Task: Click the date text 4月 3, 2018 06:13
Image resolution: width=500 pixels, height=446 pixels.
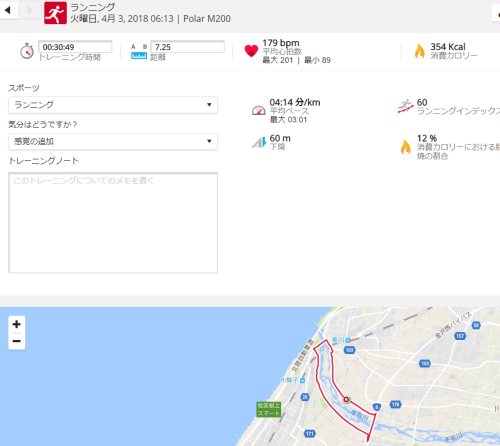Action: [137, 18]
